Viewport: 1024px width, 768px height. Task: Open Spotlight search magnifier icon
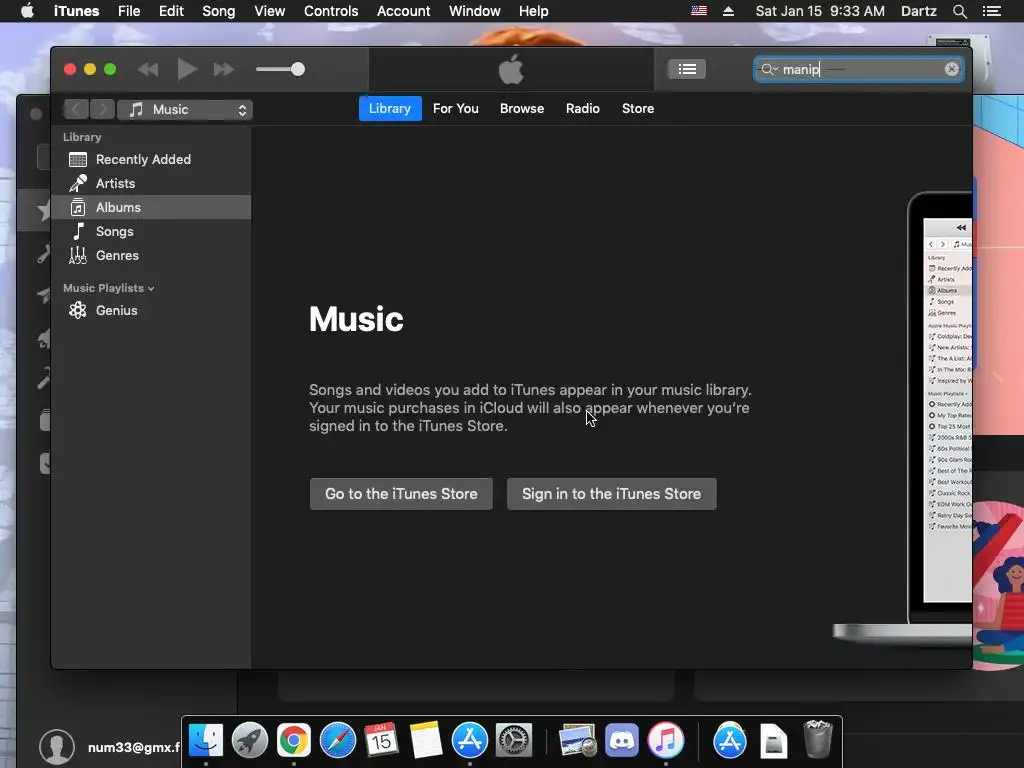click(x=959, y=11)
